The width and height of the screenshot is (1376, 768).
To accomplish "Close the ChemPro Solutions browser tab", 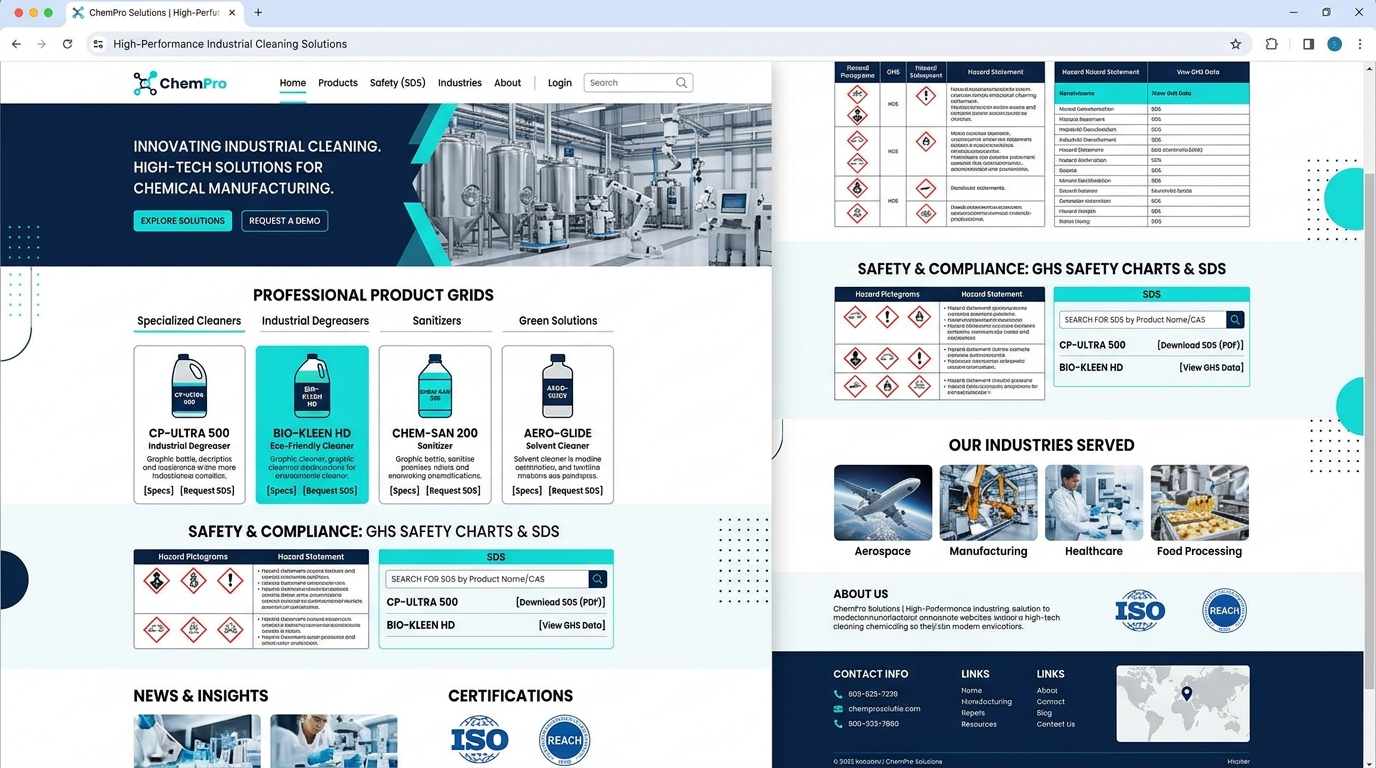I will pyautogui.click(x=232, y=13).
